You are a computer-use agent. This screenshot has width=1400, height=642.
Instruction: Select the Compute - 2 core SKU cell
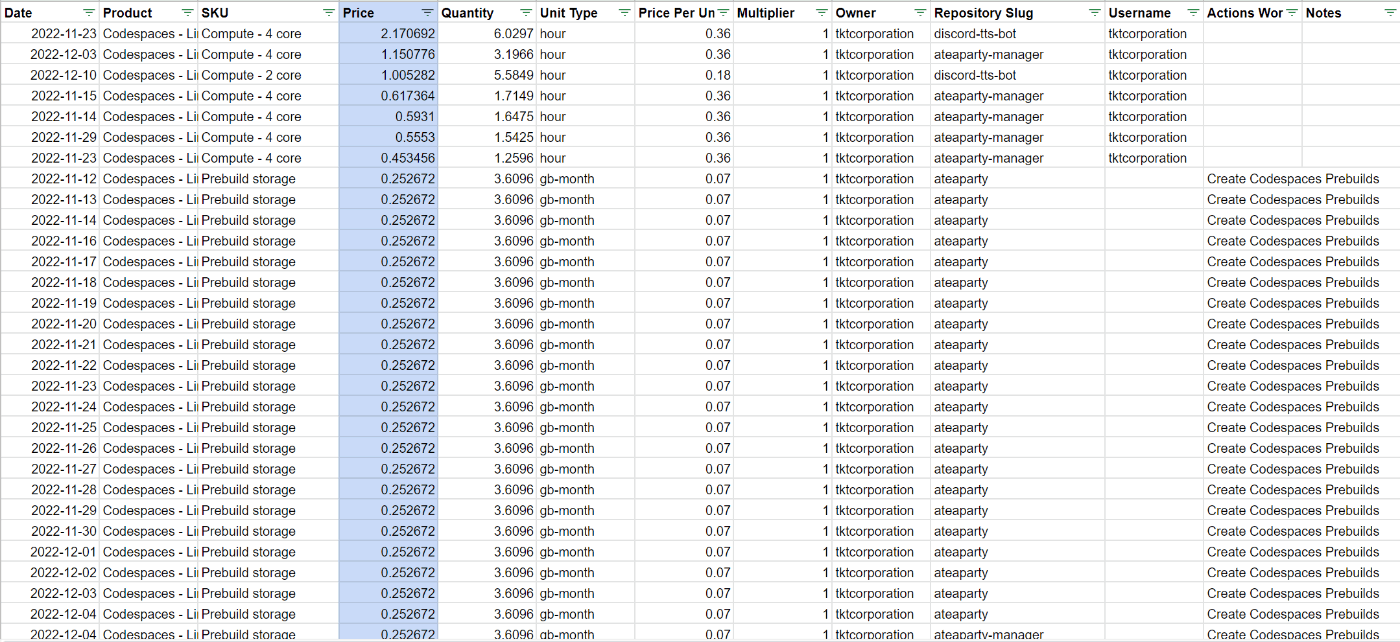point(268,75)
